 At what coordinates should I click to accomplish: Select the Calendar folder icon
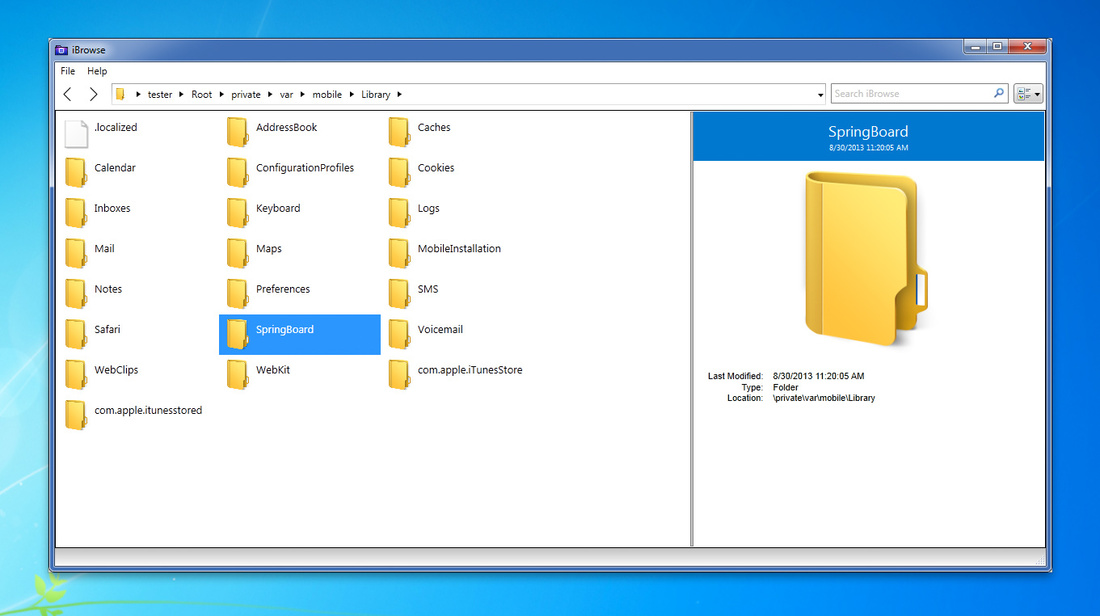(76, 173)
